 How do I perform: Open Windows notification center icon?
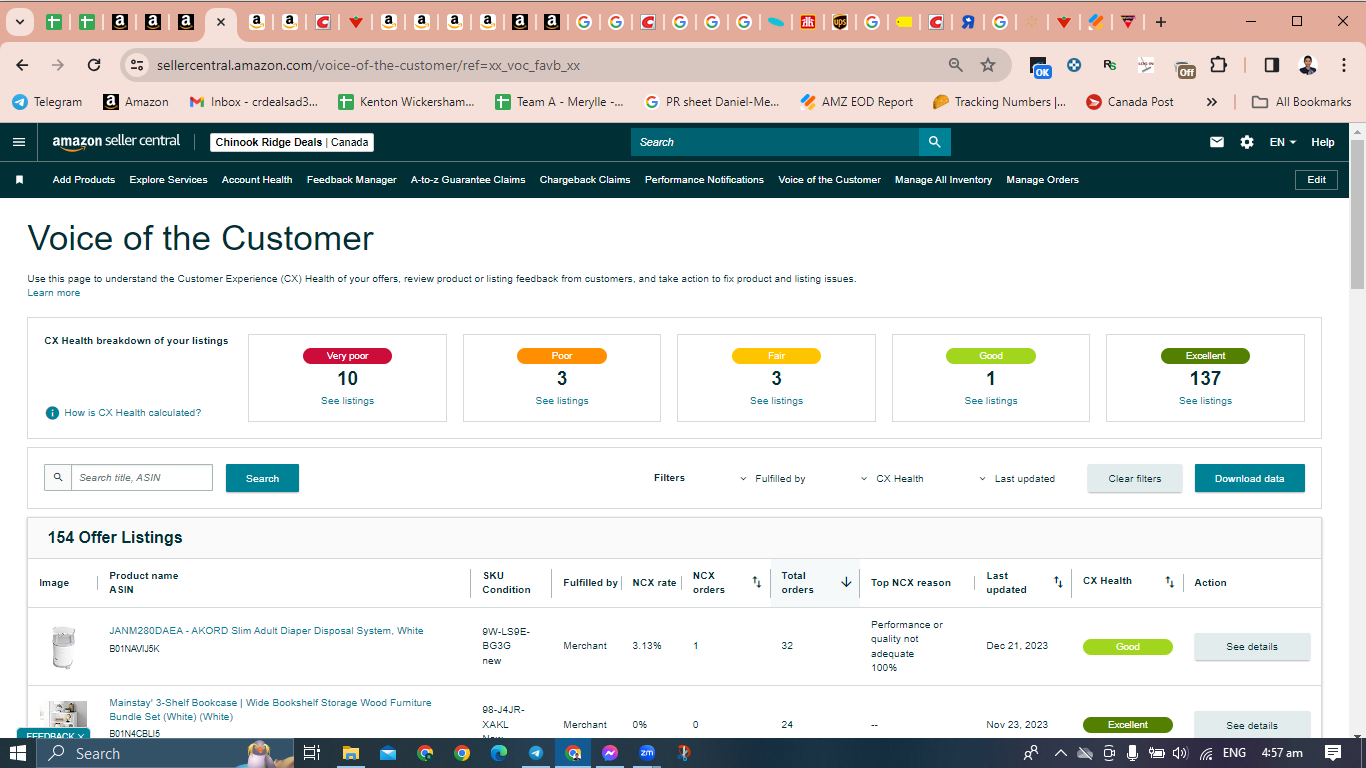pos(1333,753)
